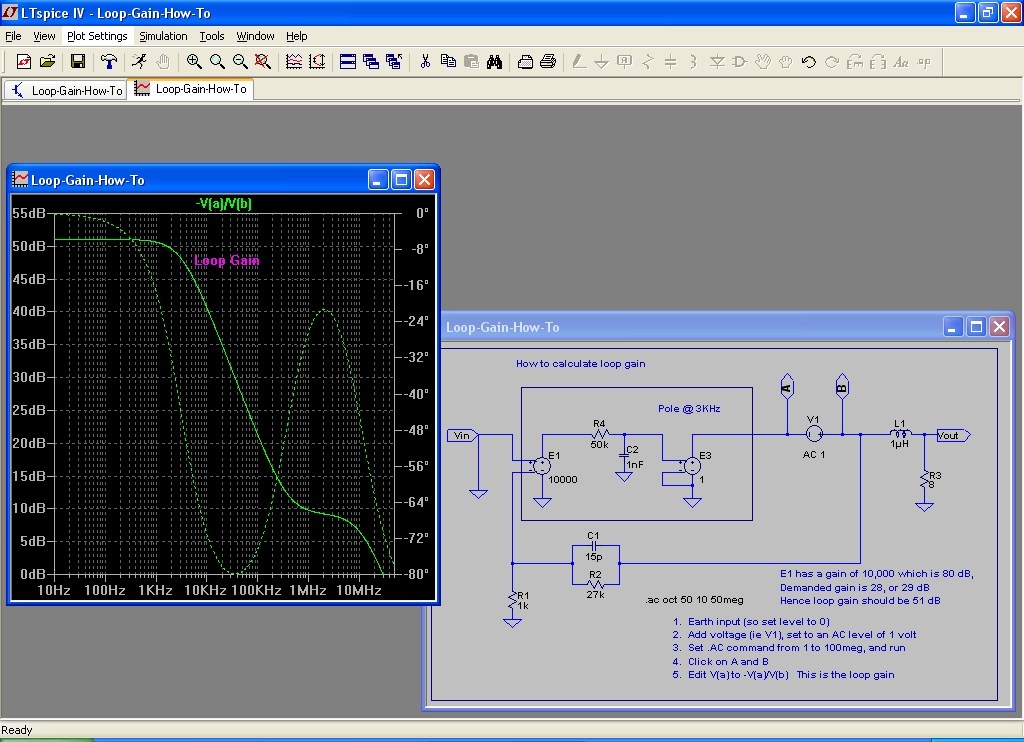Print with the printer icon

(x=548, y=61)
